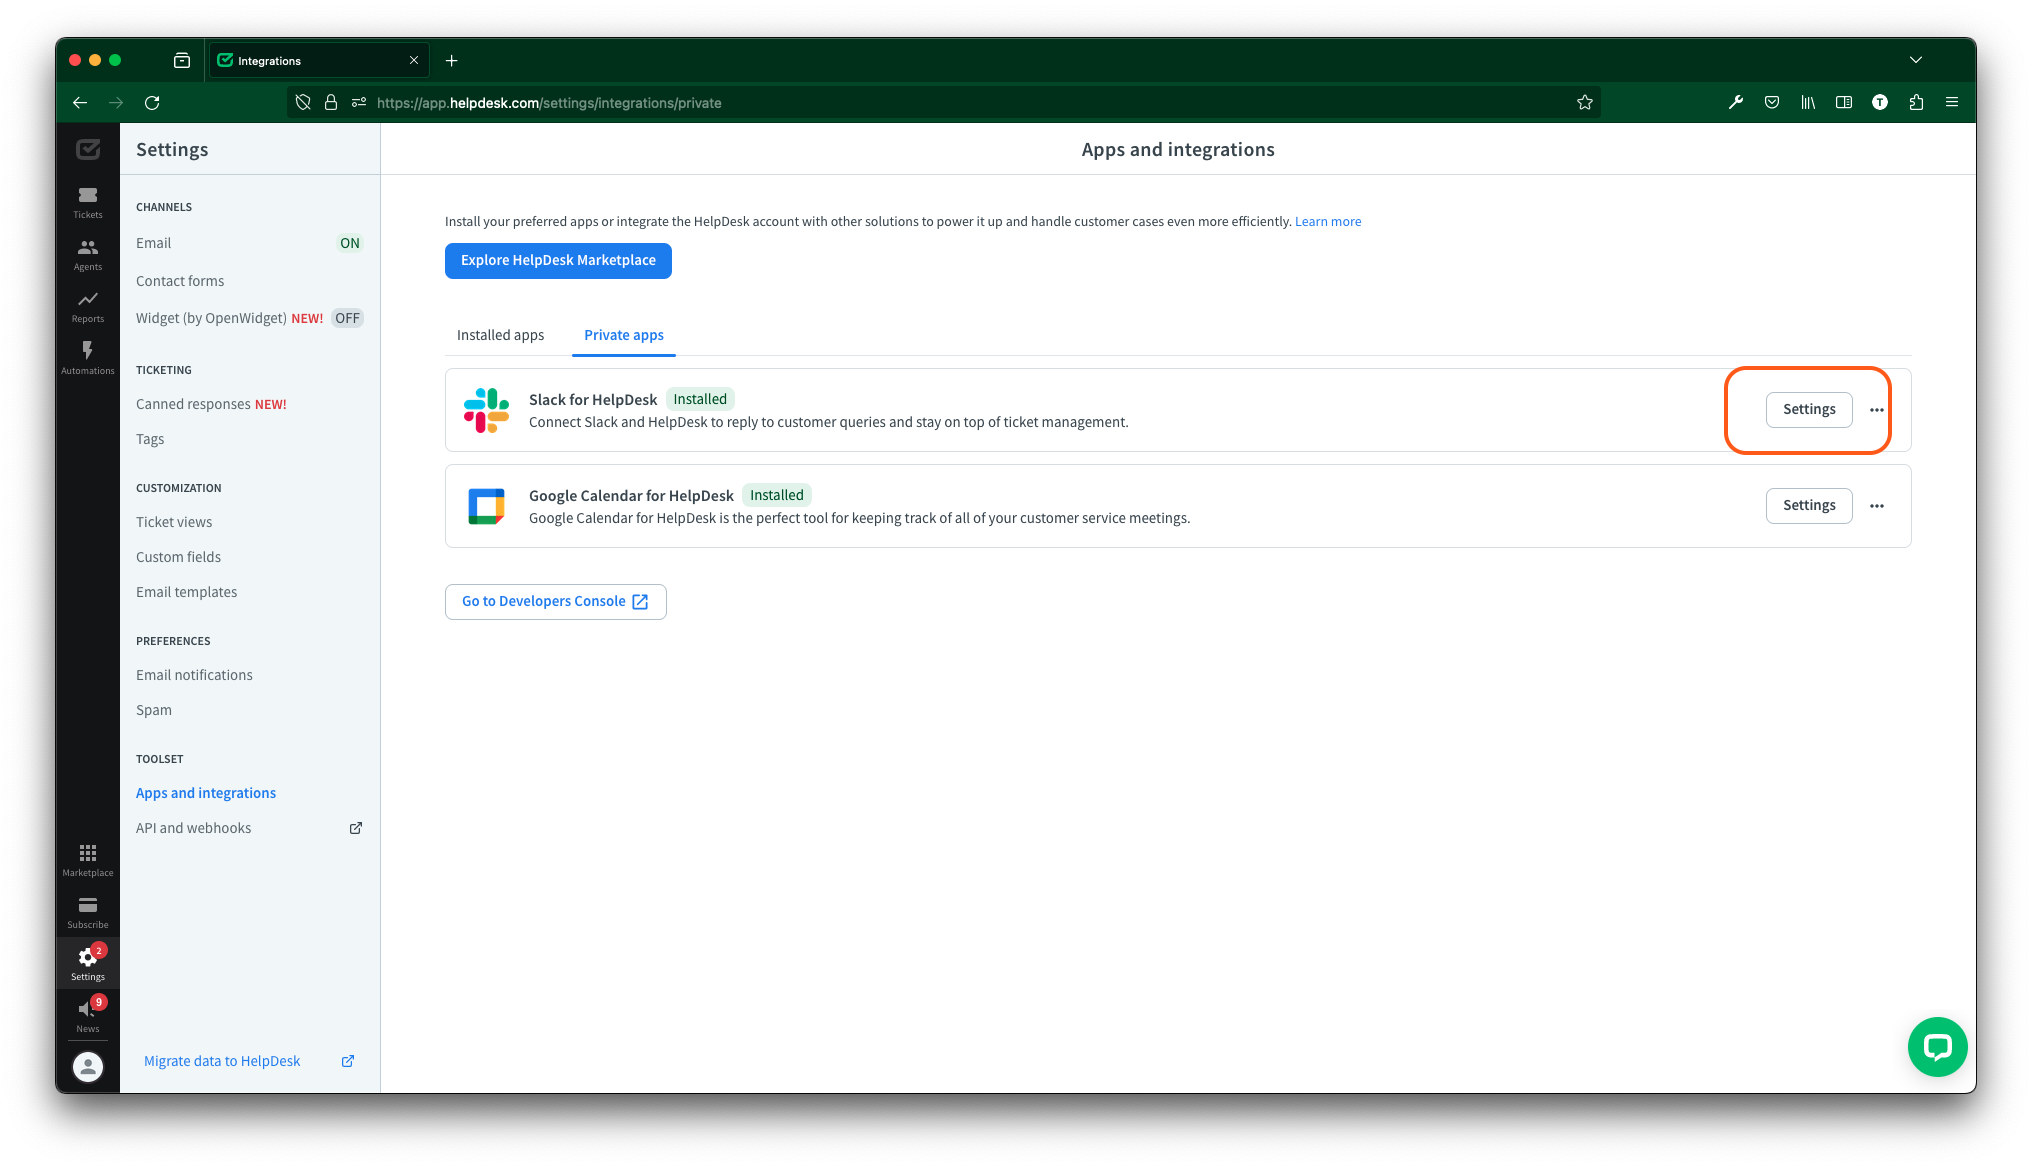Go back in the browser
The image size is (2032, 1167).
point(80,102)
